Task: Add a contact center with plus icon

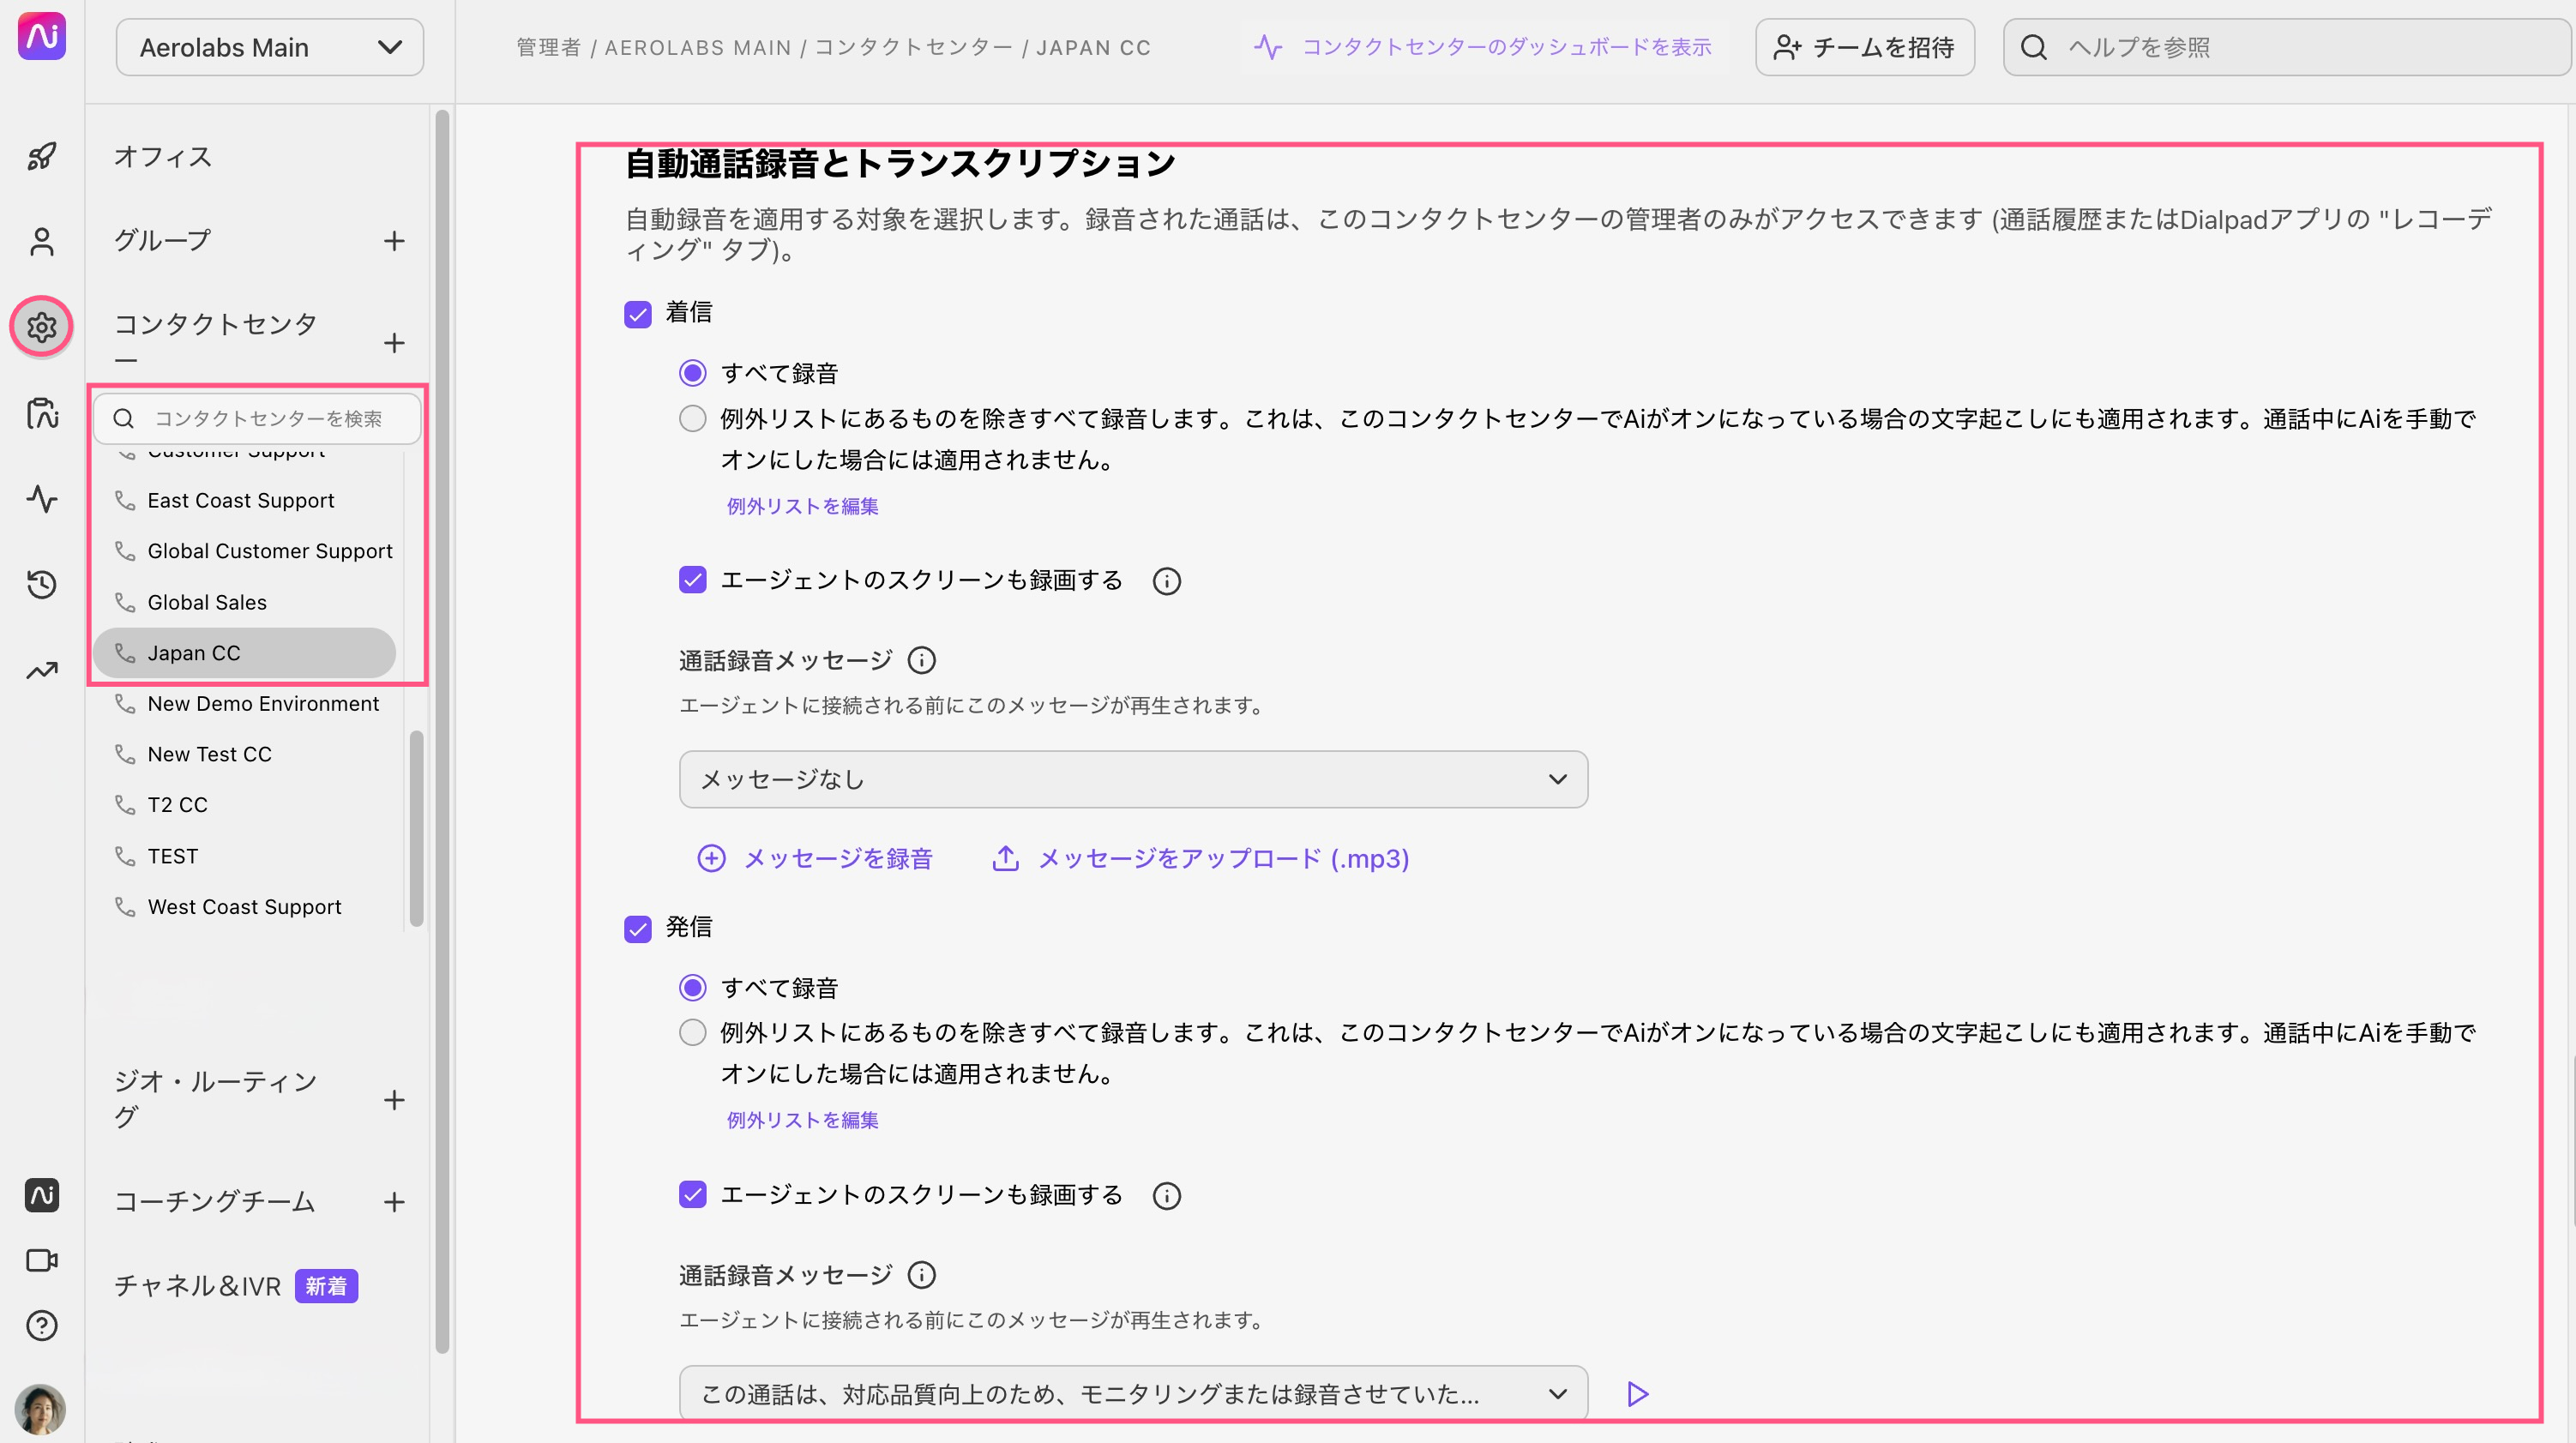Action: pyautogui.click(x=394, y=343)
